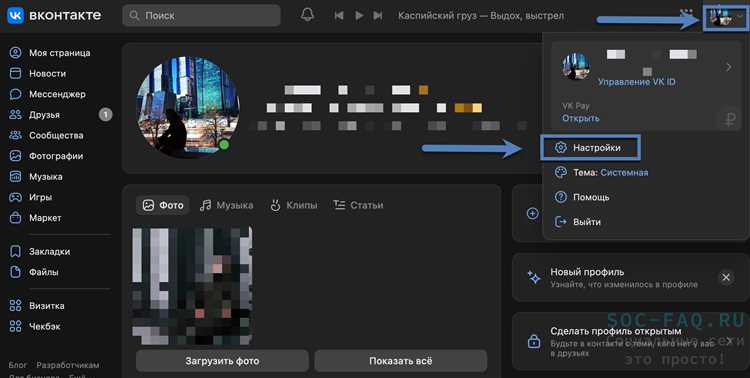Viewport: 750px width, 378px height.
Task: Select the Клипы tab
Action: pos(293,205)
